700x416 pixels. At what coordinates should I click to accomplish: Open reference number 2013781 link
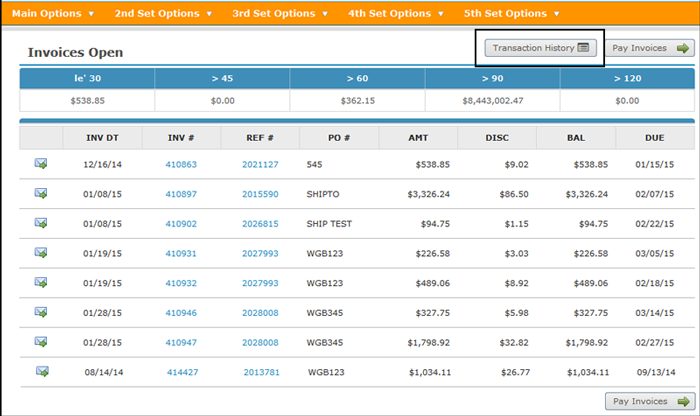261,372
